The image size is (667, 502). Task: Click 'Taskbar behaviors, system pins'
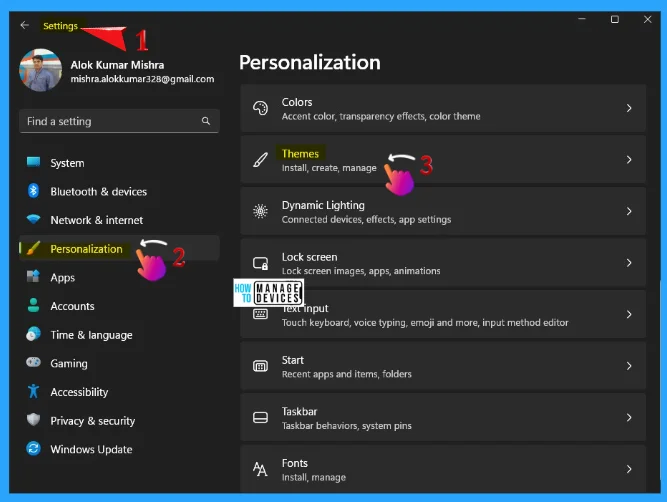coord(346,425)
